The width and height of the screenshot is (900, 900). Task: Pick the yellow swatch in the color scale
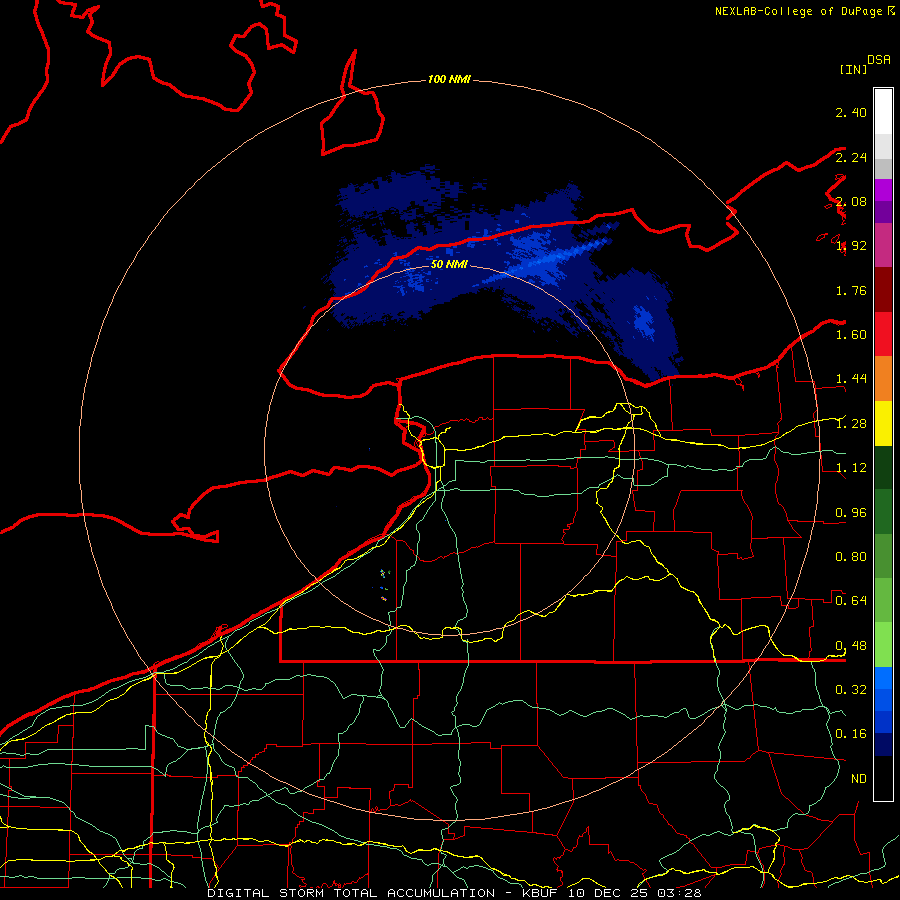tap(883, 423)
